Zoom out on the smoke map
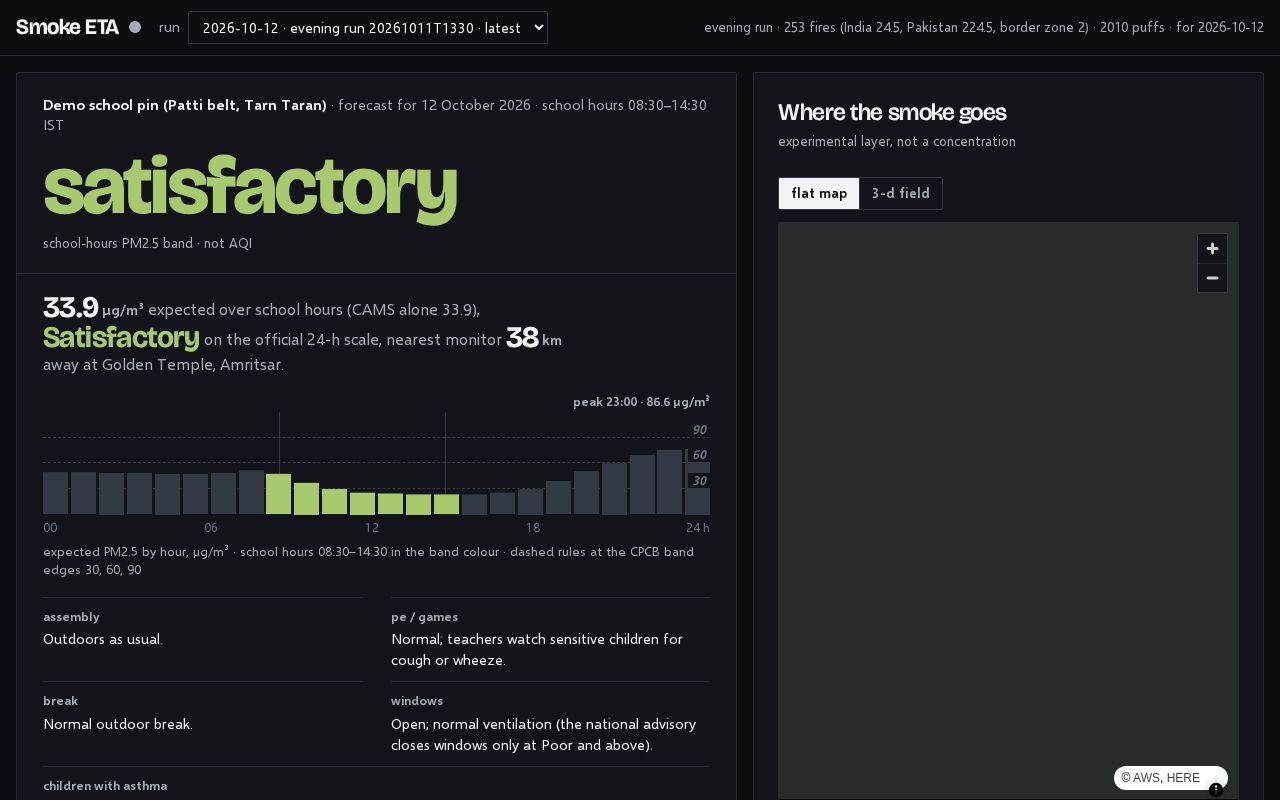This screenshot has width=1280, height=800. click(1212, 278)
